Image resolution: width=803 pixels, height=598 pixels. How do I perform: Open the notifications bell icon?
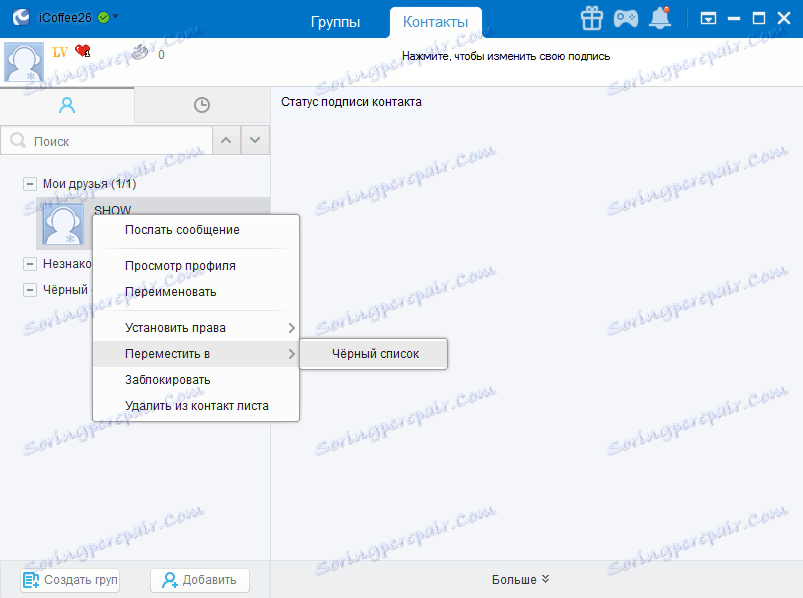pos(660,18)
